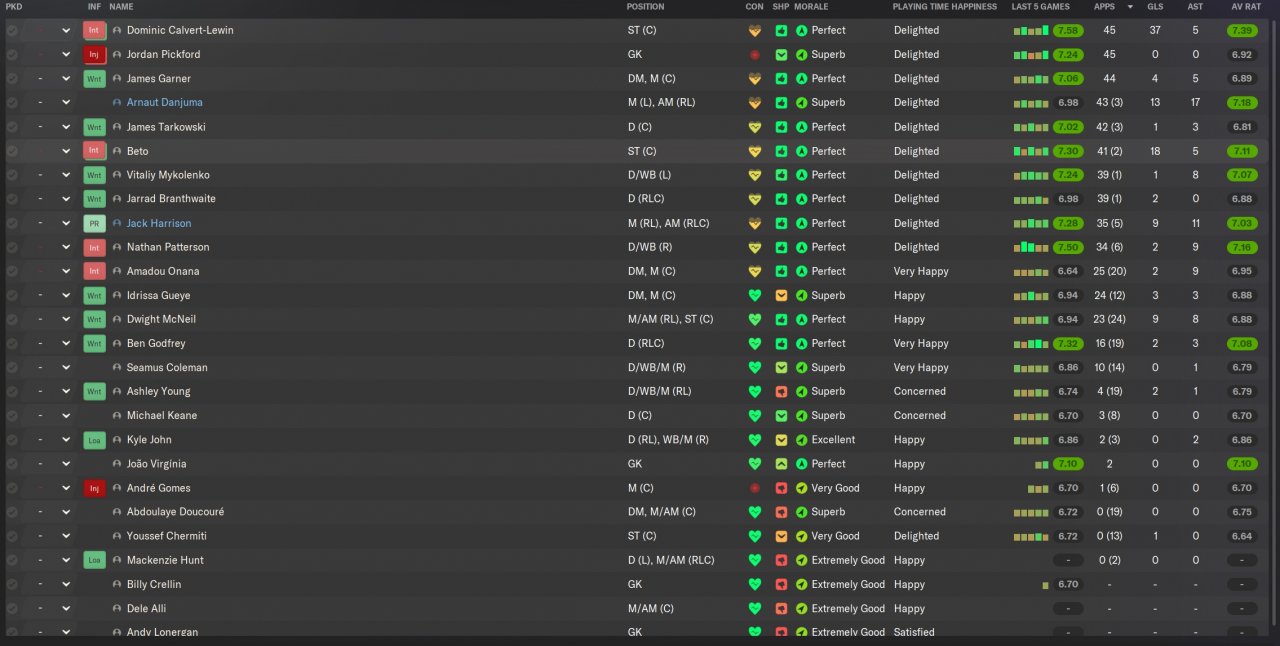Sort by the GLS column header
This screenshot has width=1280, height=646.
[x=1155, y=6]
